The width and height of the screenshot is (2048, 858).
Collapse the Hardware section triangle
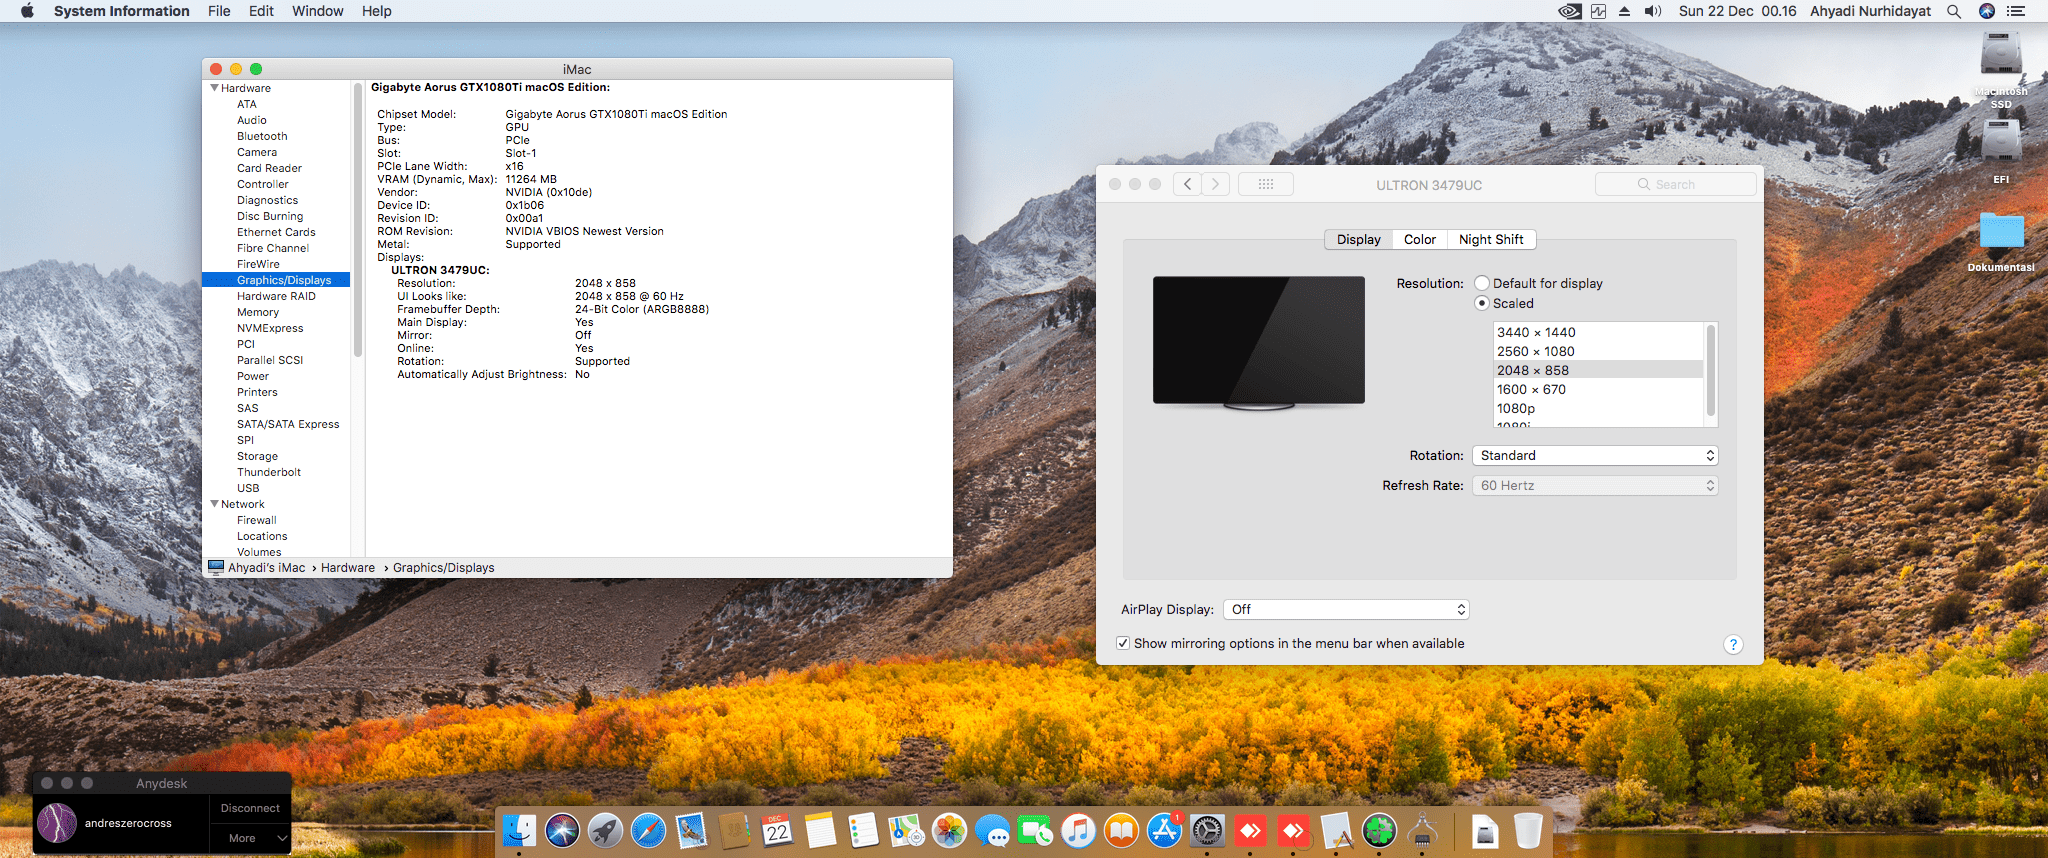214,88
